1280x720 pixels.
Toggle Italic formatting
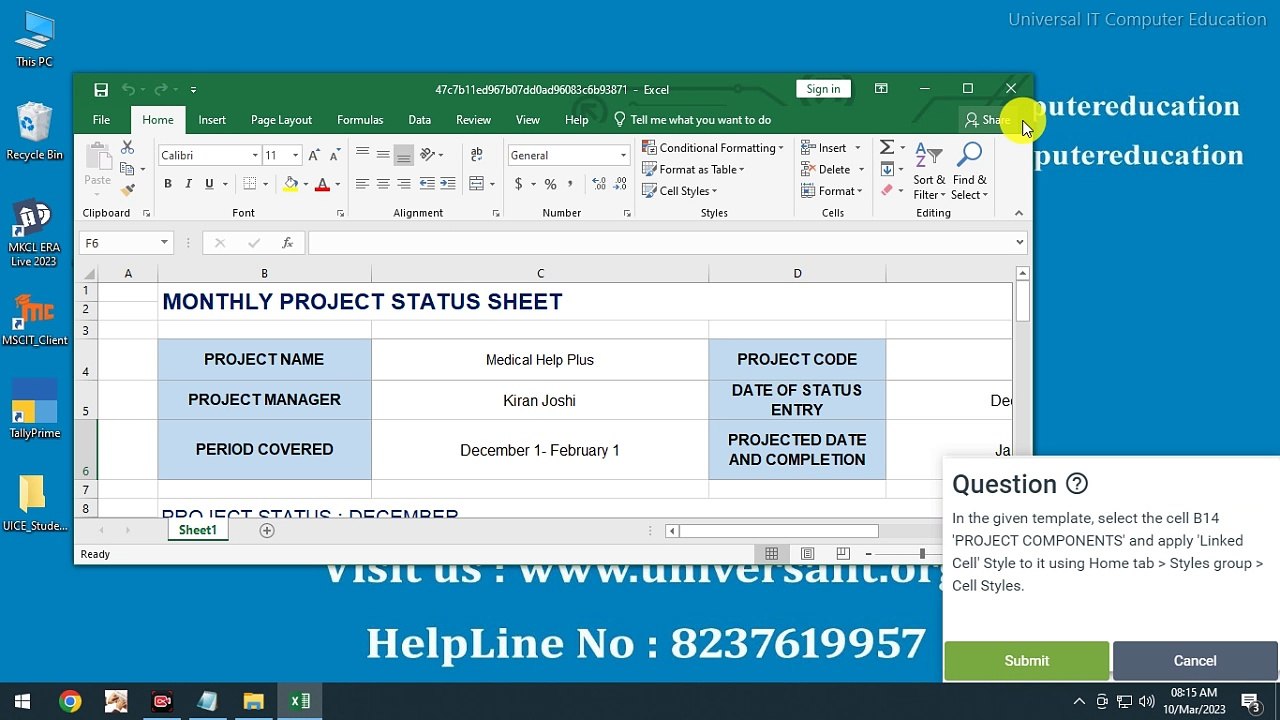click(x=188, y=184)
